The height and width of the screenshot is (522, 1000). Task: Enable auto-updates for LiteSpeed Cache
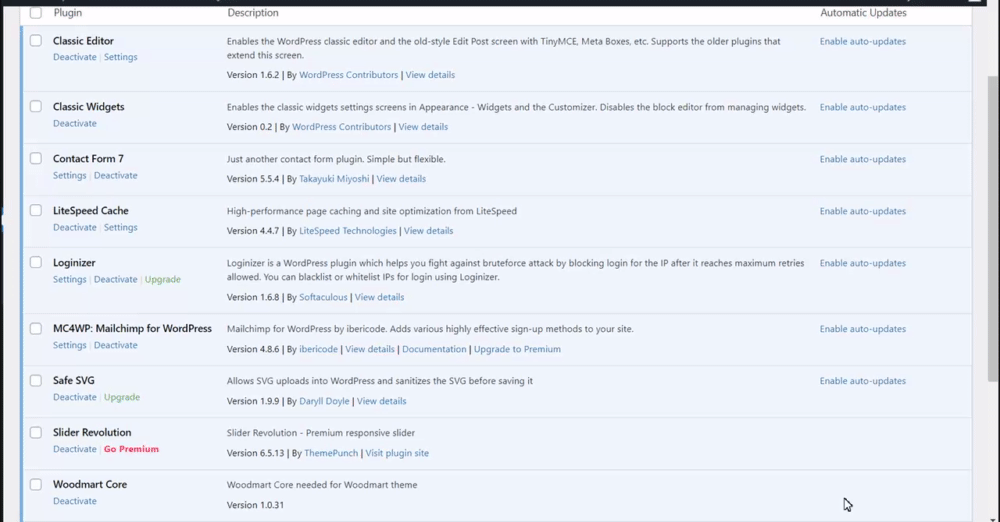tap(862, 211)
